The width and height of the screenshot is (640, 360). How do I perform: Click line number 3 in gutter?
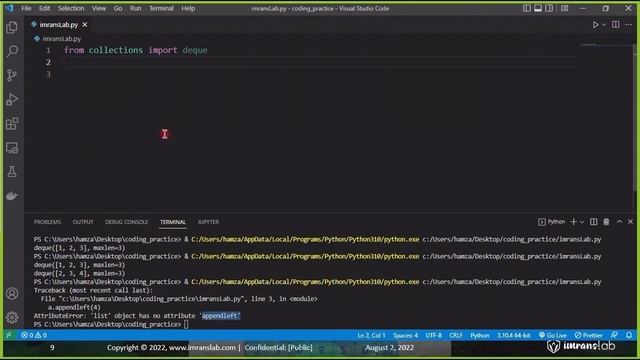pos(49,74)
